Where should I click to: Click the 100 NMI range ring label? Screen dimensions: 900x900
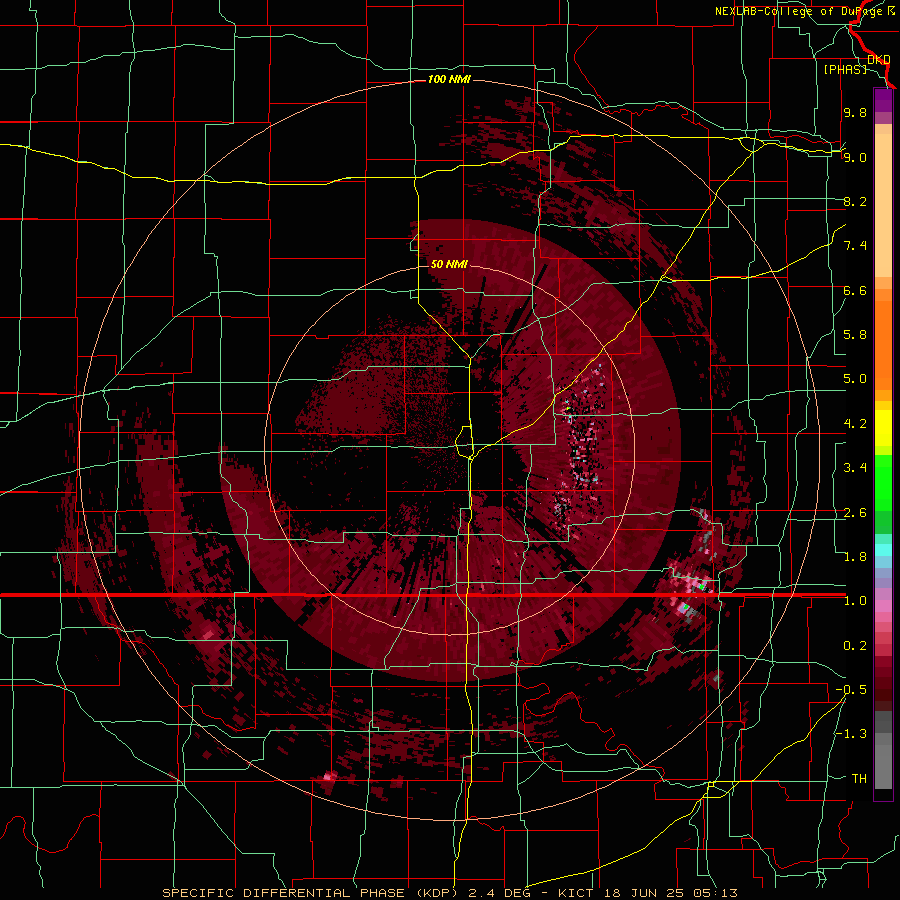449,79
